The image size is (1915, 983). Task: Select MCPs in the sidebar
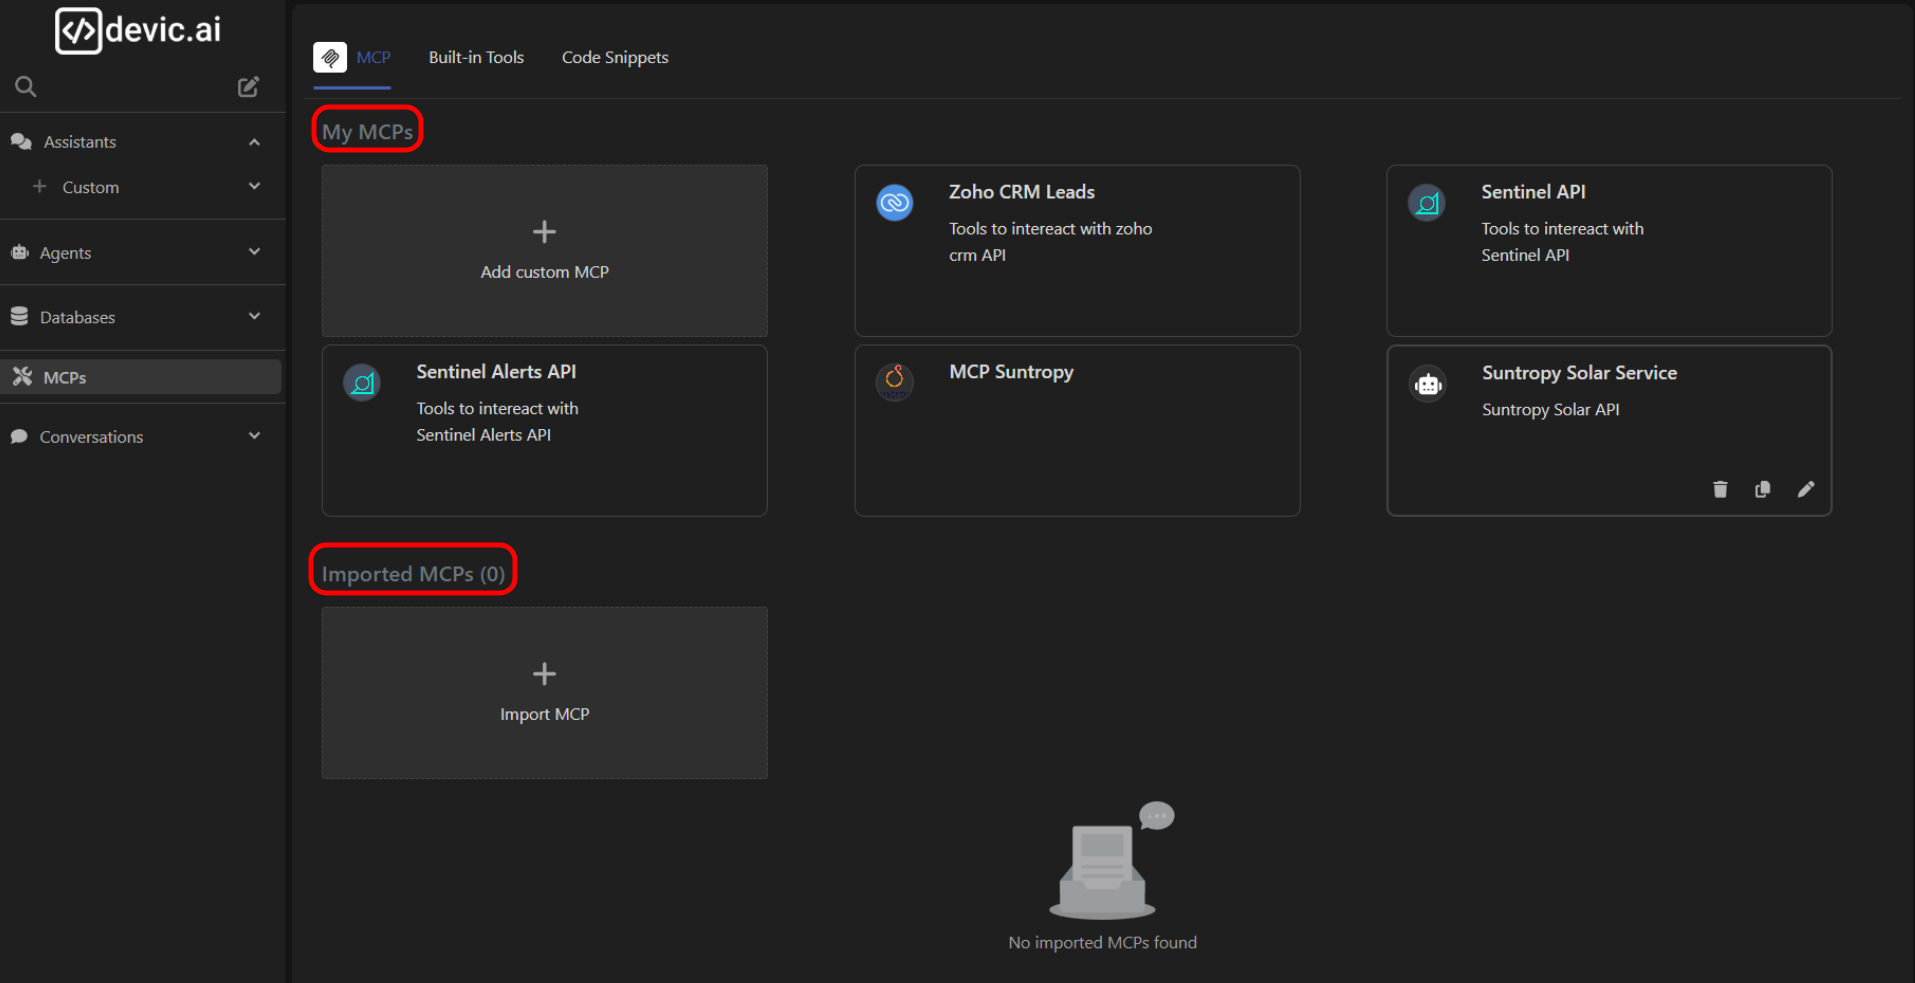(141, 377)
